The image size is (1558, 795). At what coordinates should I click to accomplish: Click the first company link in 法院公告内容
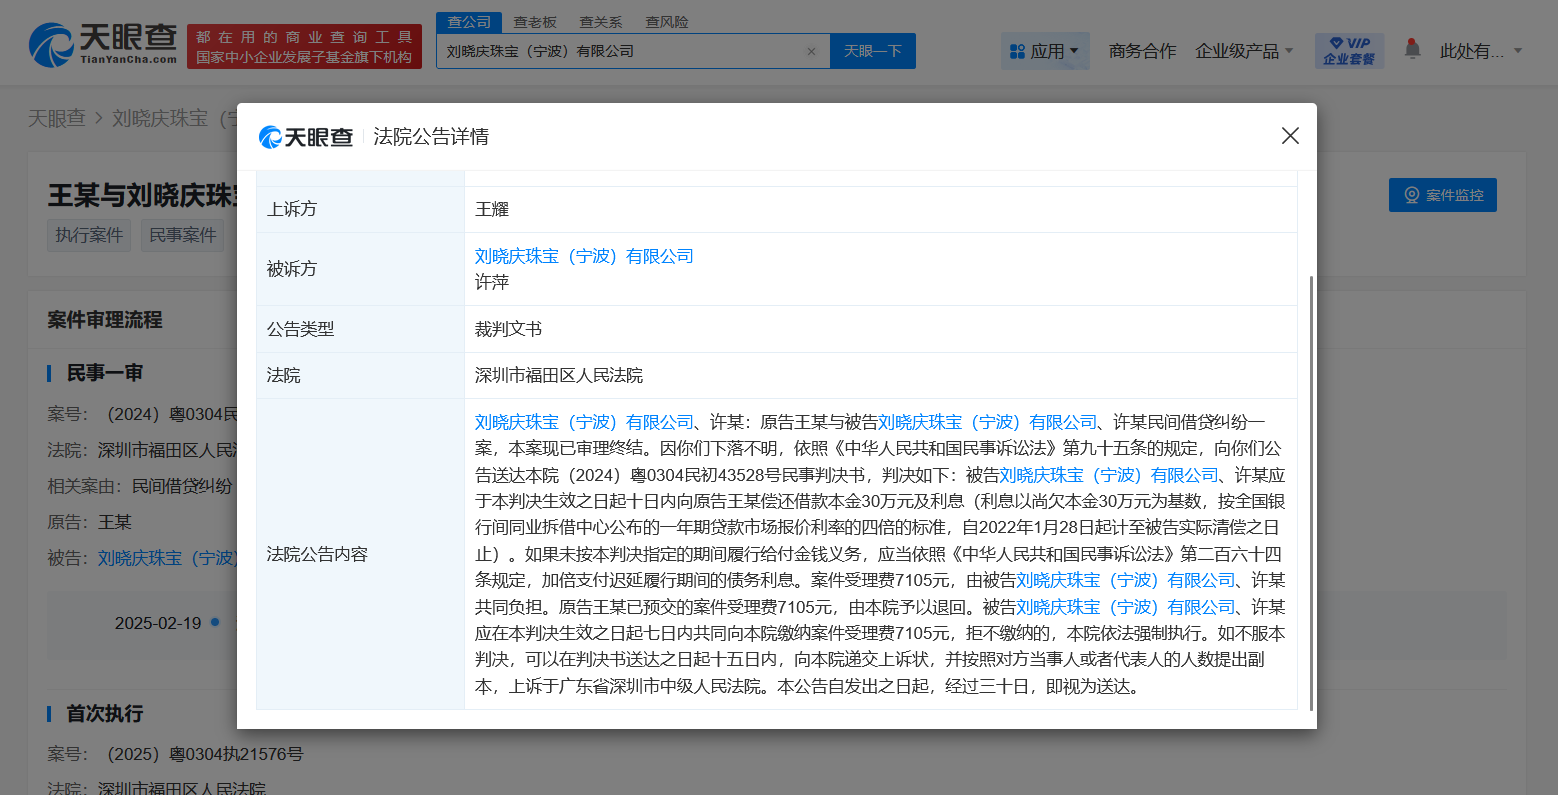point(584,422)
